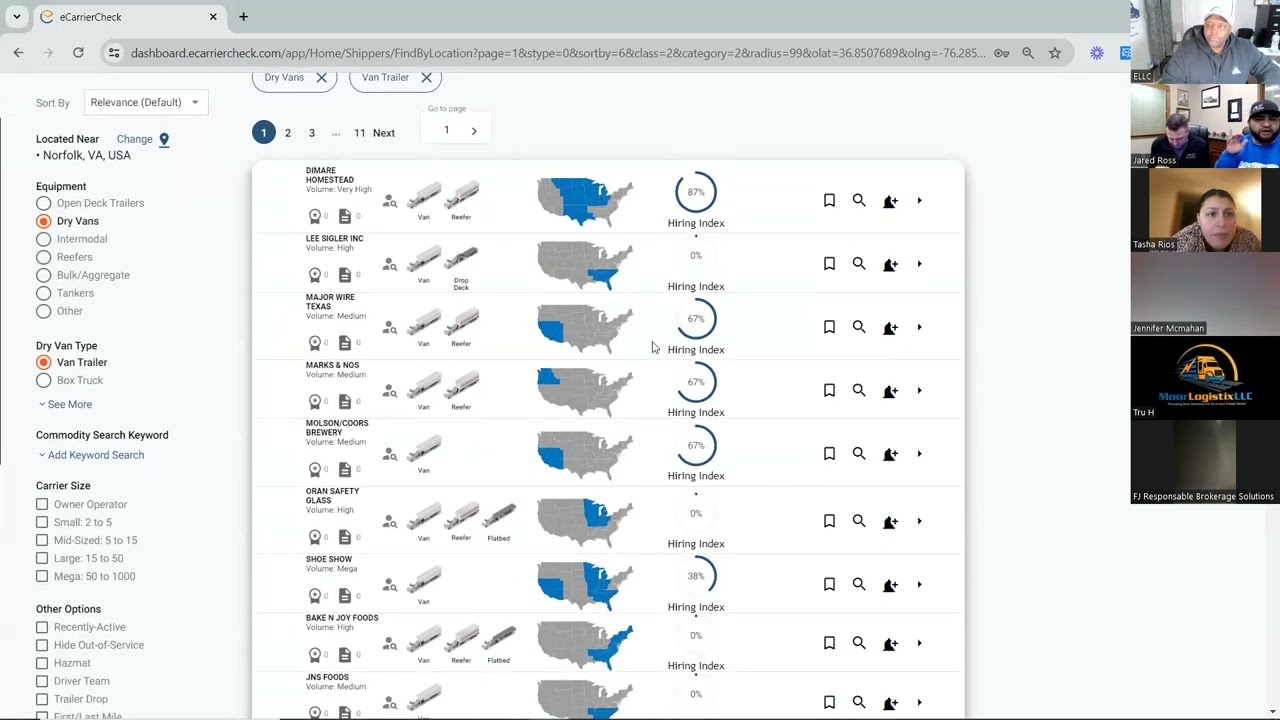The image size is (1280, 720).
Task: Bookmark BAKE N JOY FOODS shipper
Action: 829,643
